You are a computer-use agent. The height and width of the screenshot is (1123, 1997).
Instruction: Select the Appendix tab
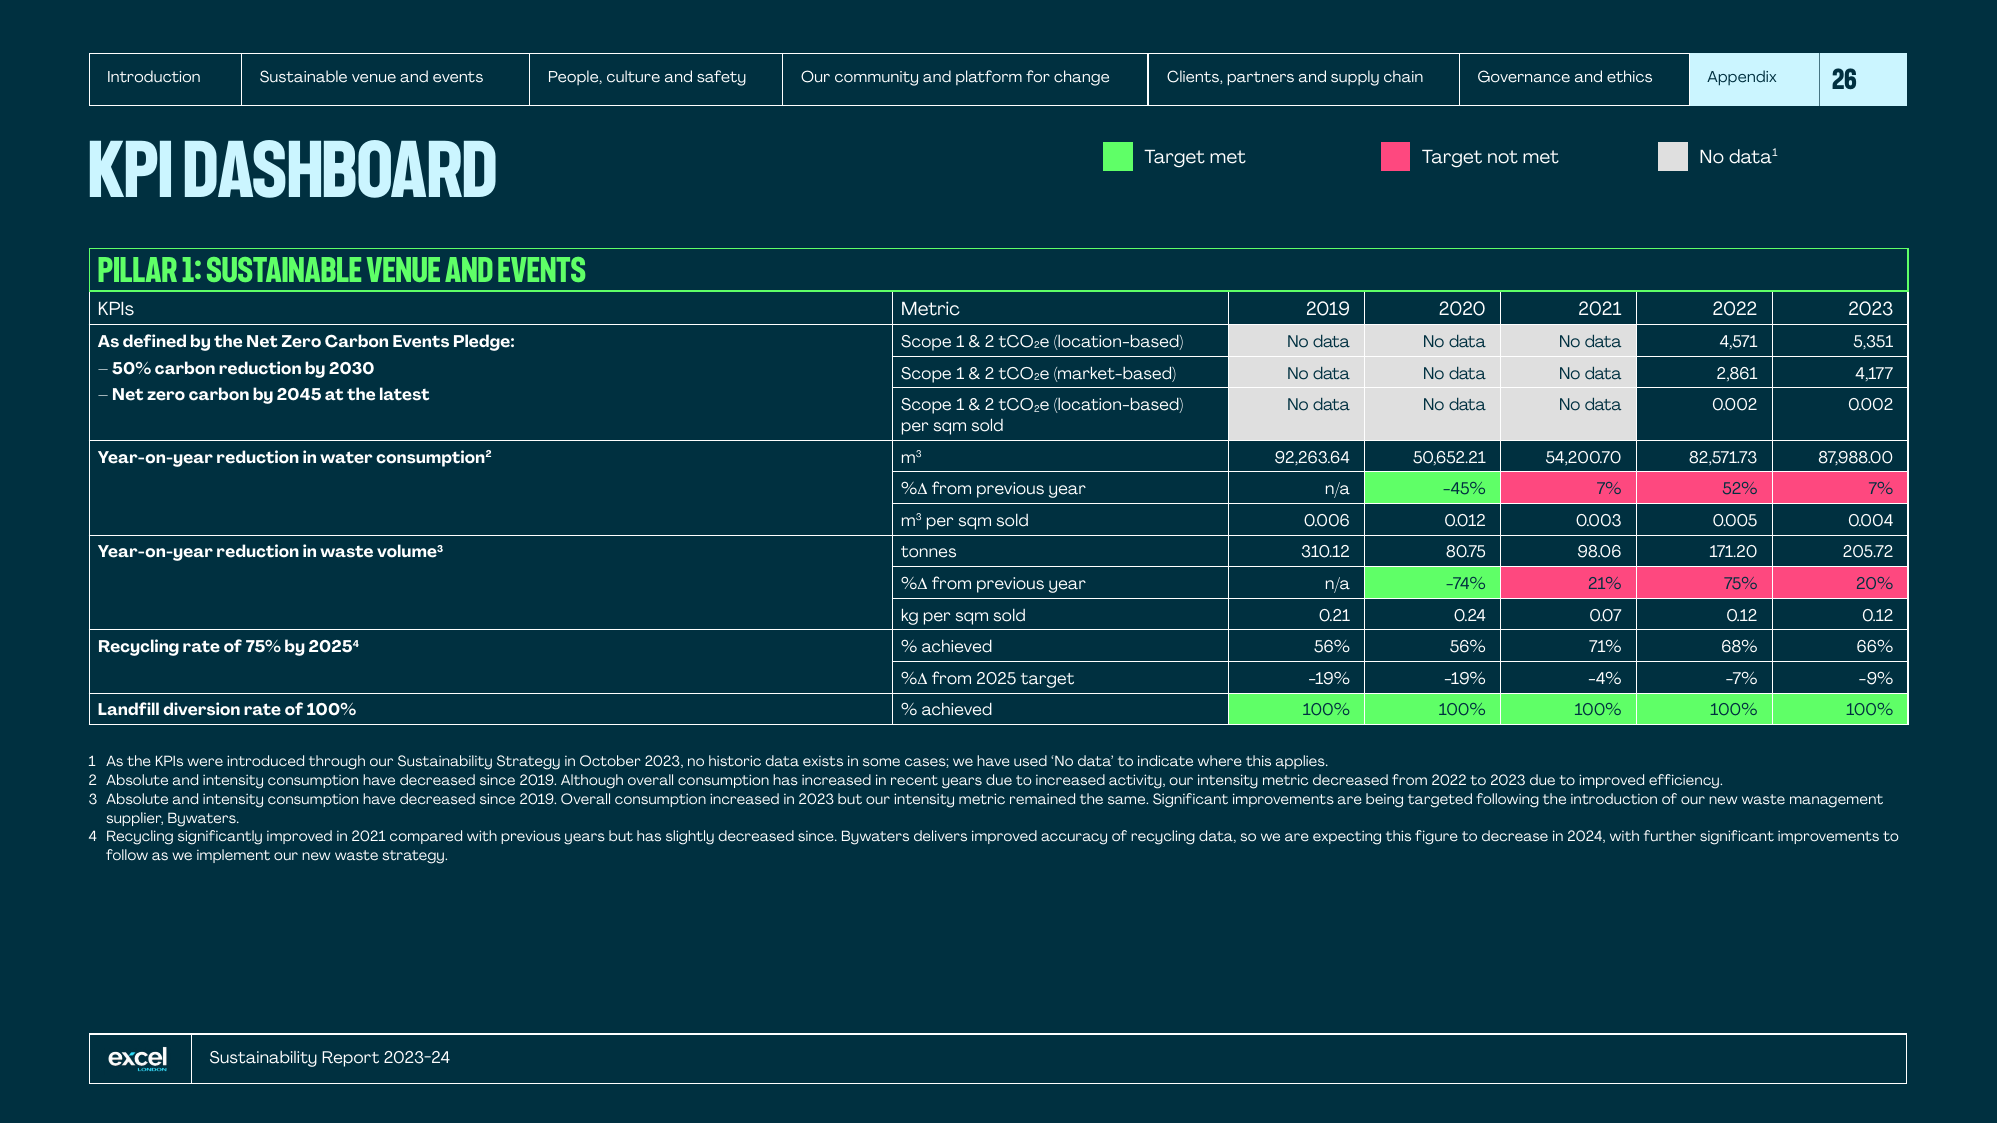click(x=1754, y=79)
